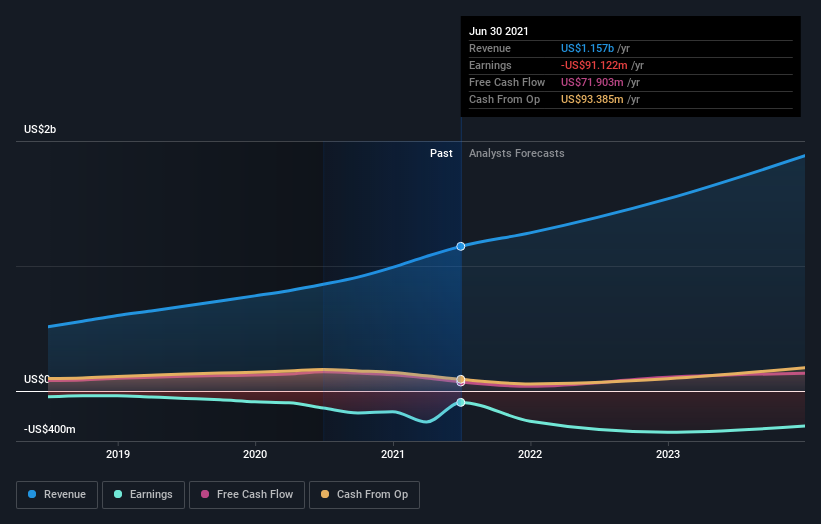This screenshot has height=524, width=821.
Task: Click the Analysts Forecasts label
Action: (x=517, y=153)
